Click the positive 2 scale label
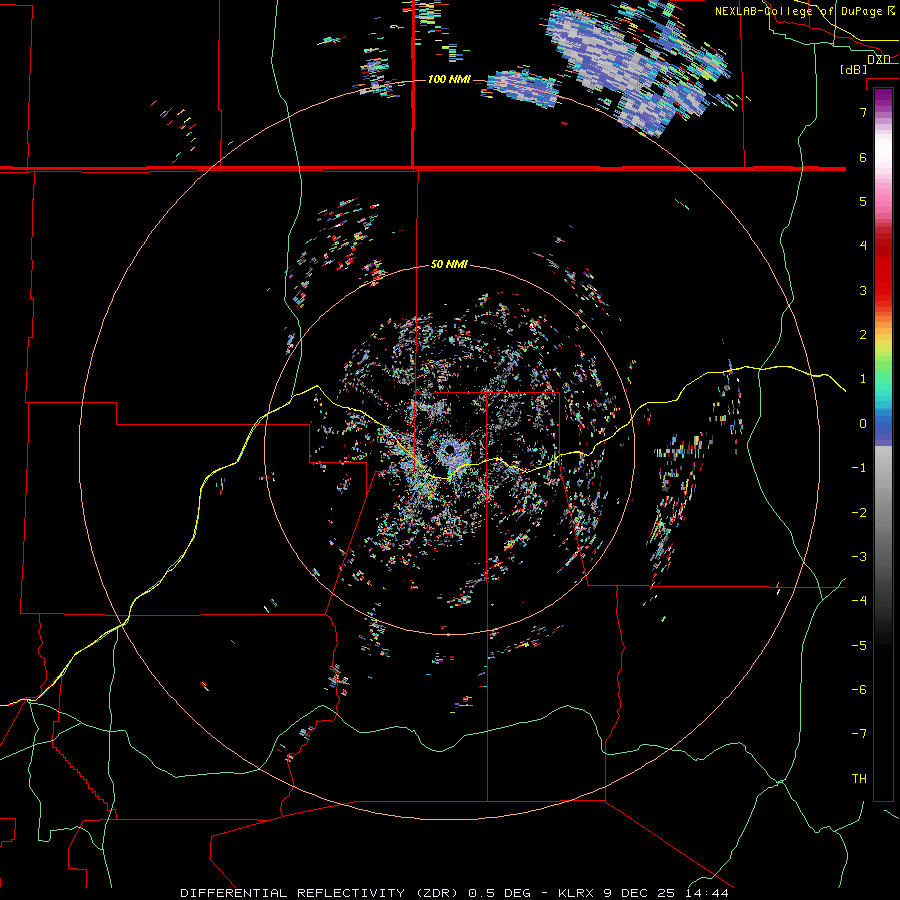Image resolution: width=900 pixels, height=900 pixels. click(x=863, y=335)
